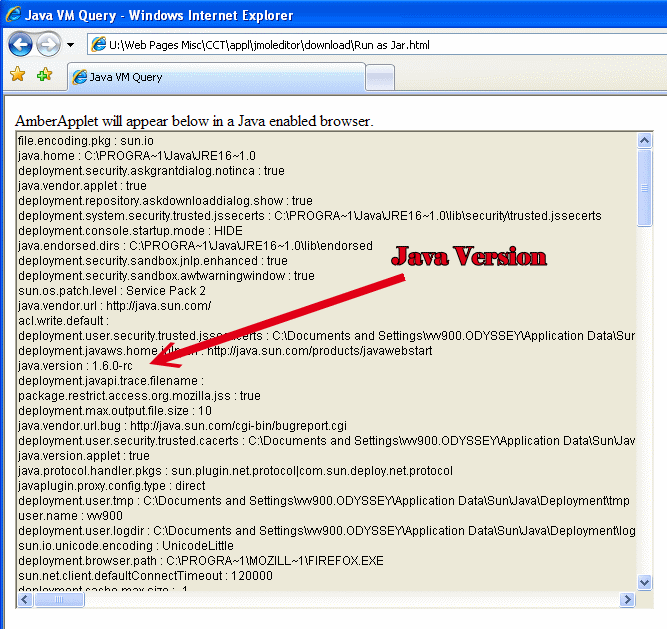This screenshot has width=667, height=629.
Task: Click 'deployment.repository.askdownloaddialog.show : true' line
Action: pyautogui.click(x=165, y=201)
